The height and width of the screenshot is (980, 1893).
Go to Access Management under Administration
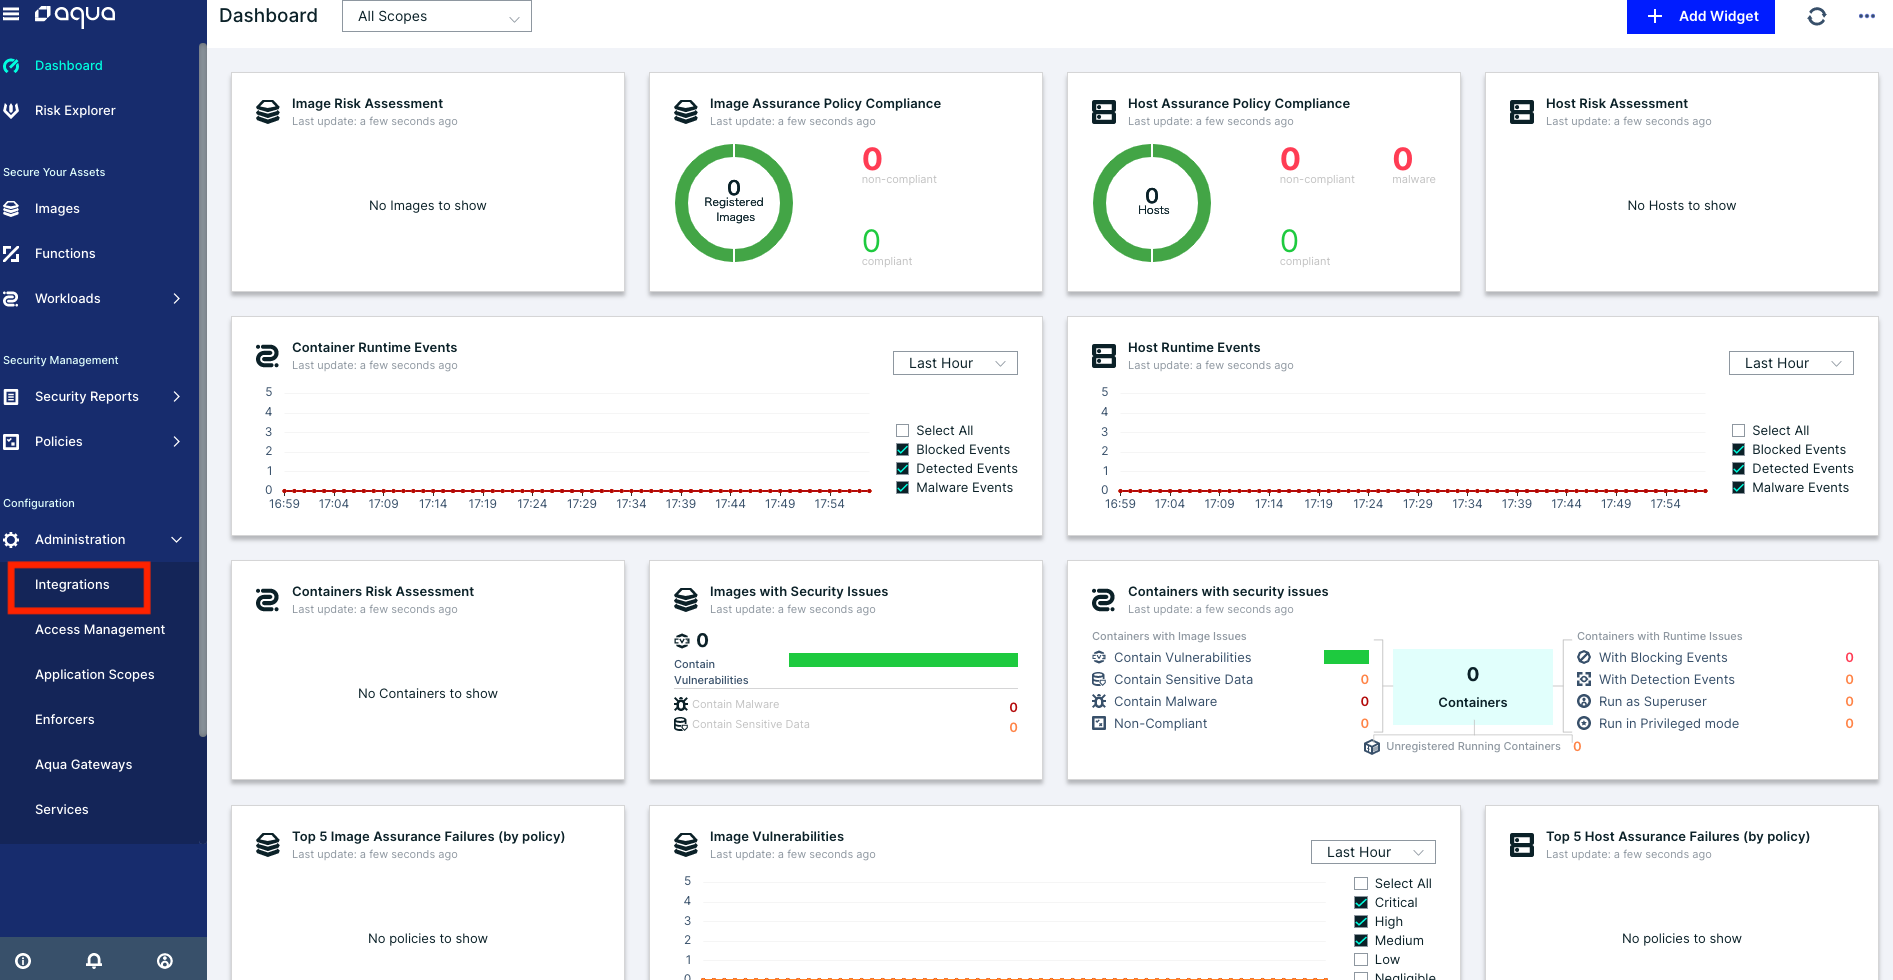click(100, 629)
